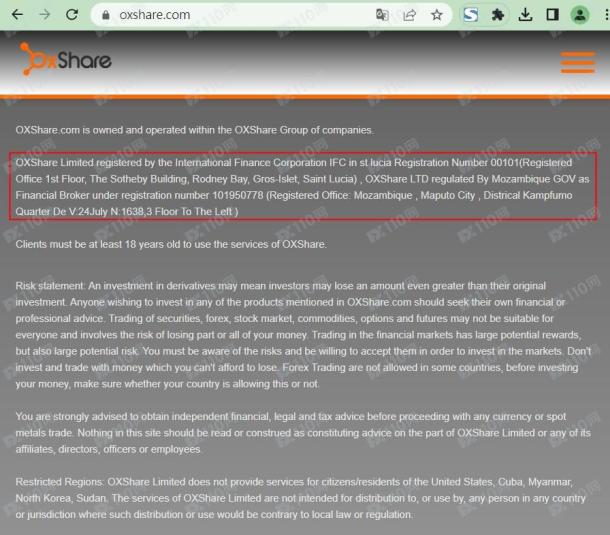Reload the oxshare.com page
Image resolution: width=610 pixels, height=535 pixels.
click(x=72, y=15)
